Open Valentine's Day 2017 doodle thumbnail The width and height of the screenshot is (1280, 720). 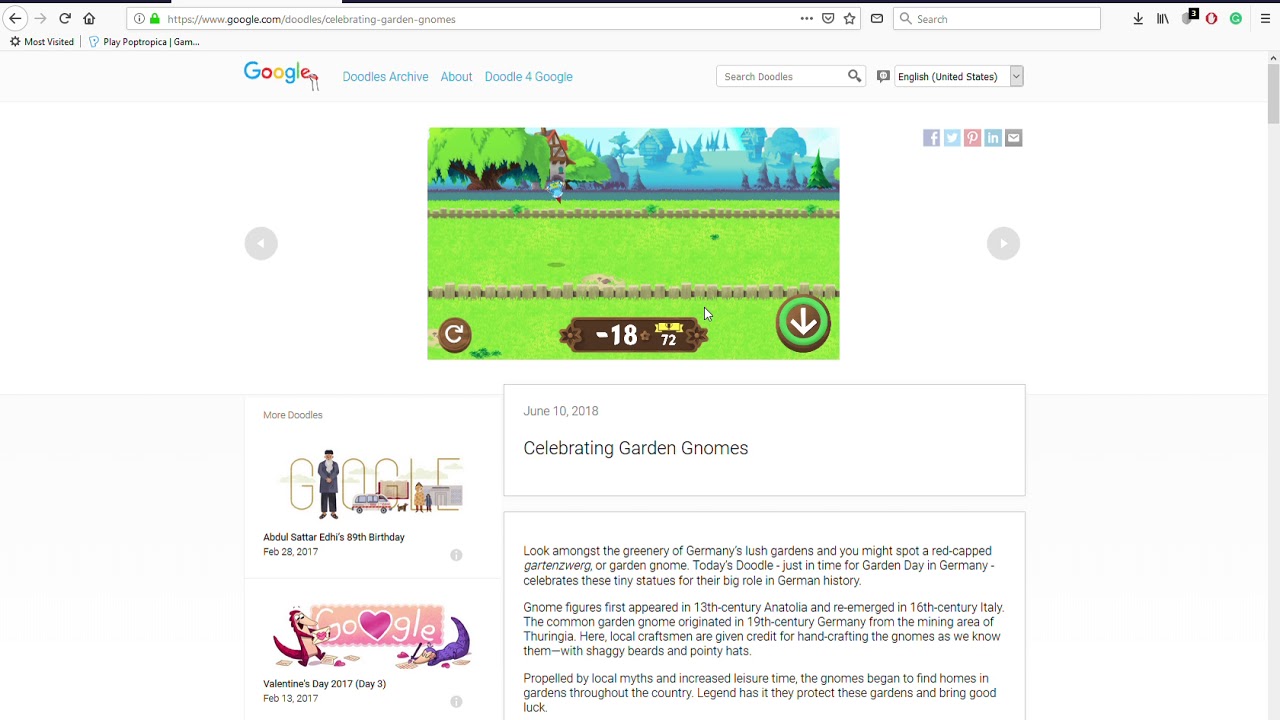[373, 636]
